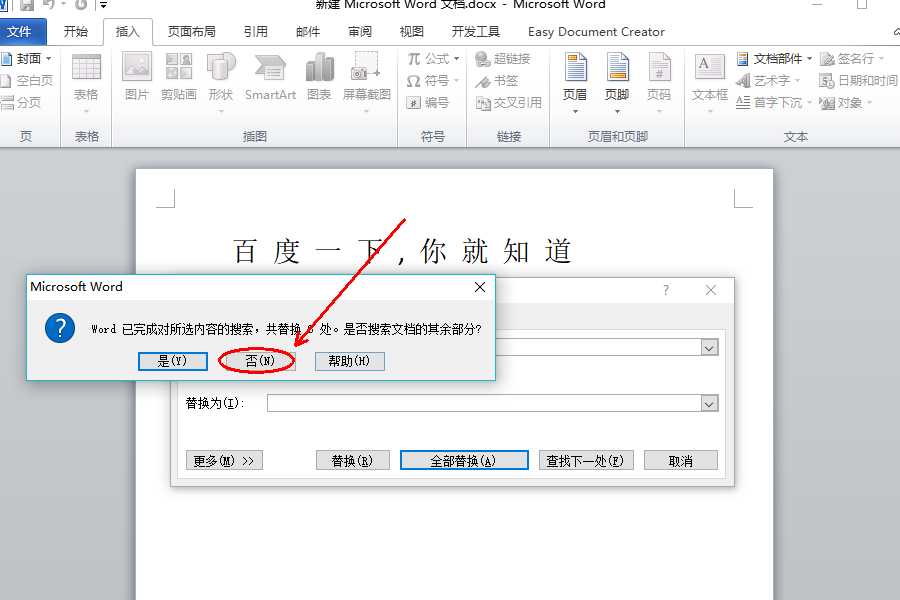900x600 pixels.
Task: Open the 页脚 footer menu
Action: 617,83
